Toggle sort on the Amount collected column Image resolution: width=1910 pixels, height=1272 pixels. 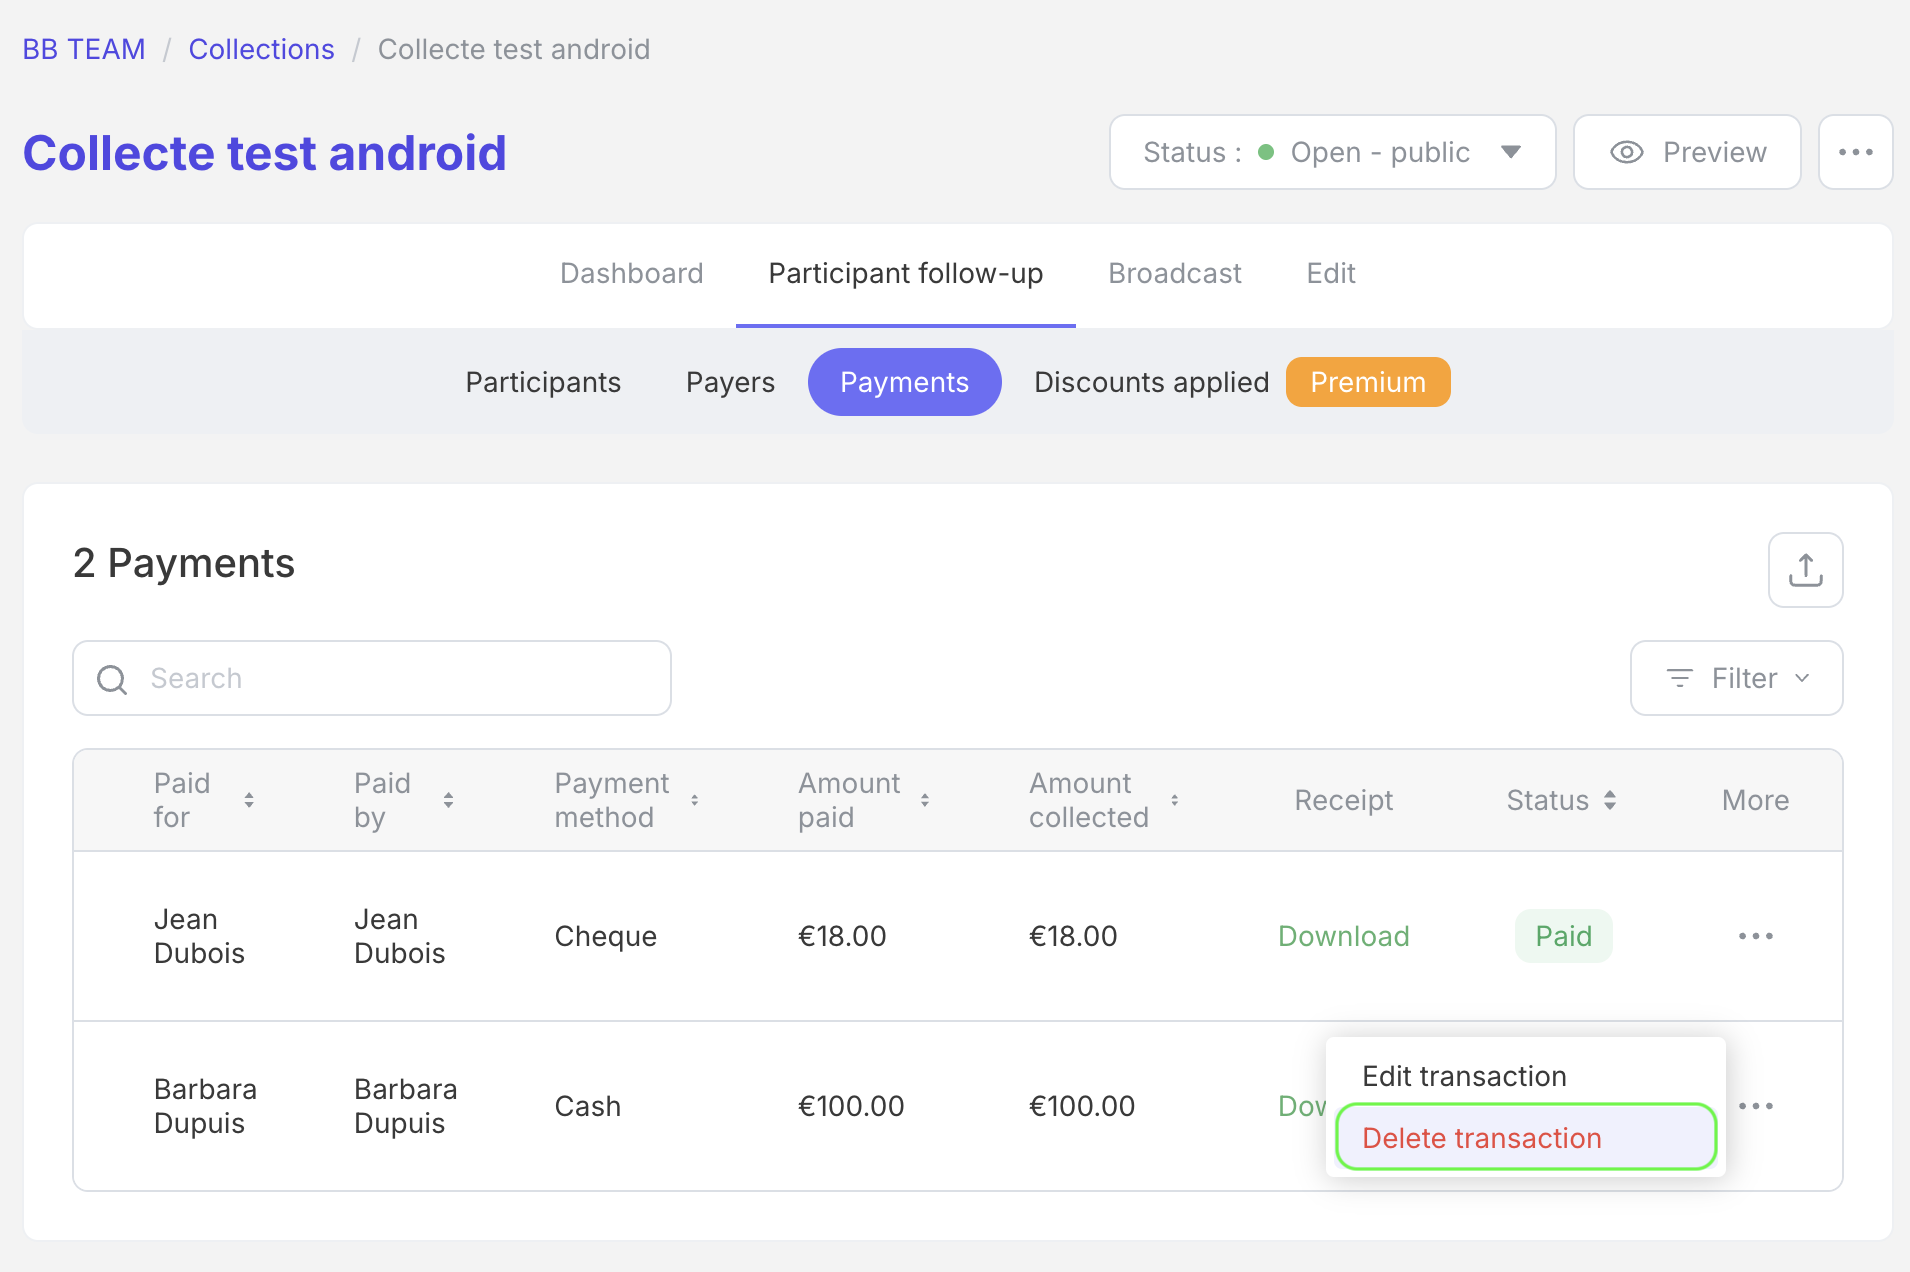[x=1175, y=800]
